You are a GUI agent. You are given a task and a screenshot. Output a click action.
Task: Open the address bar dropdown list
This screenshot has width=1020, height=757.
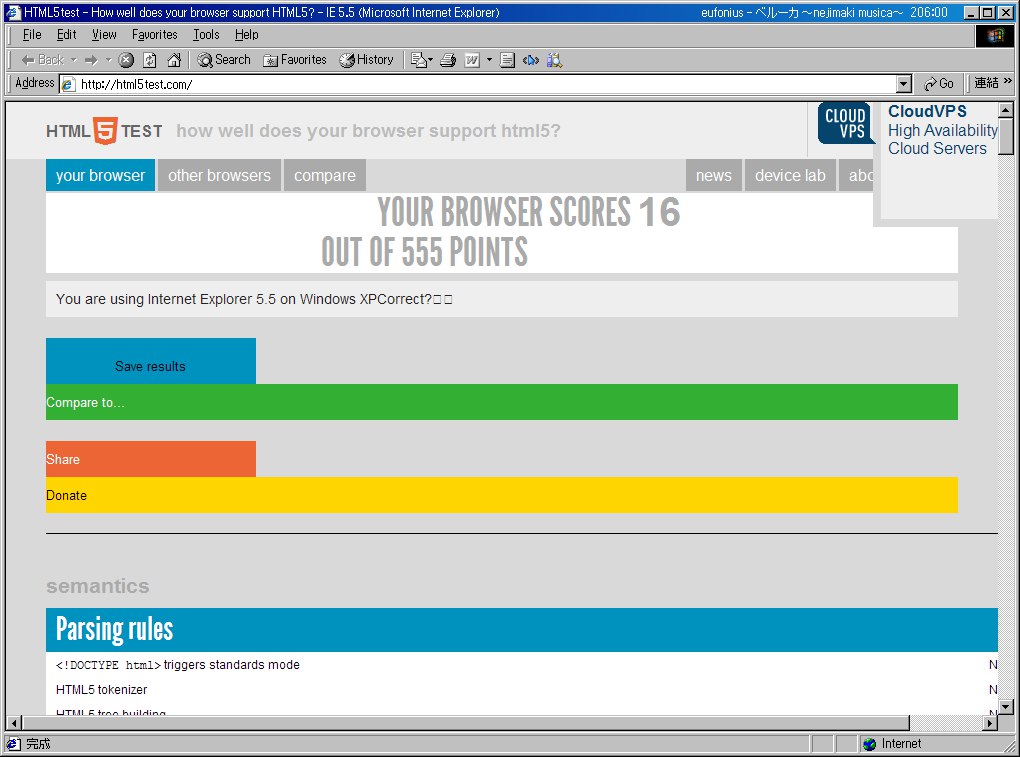click(x=904, y=84)
